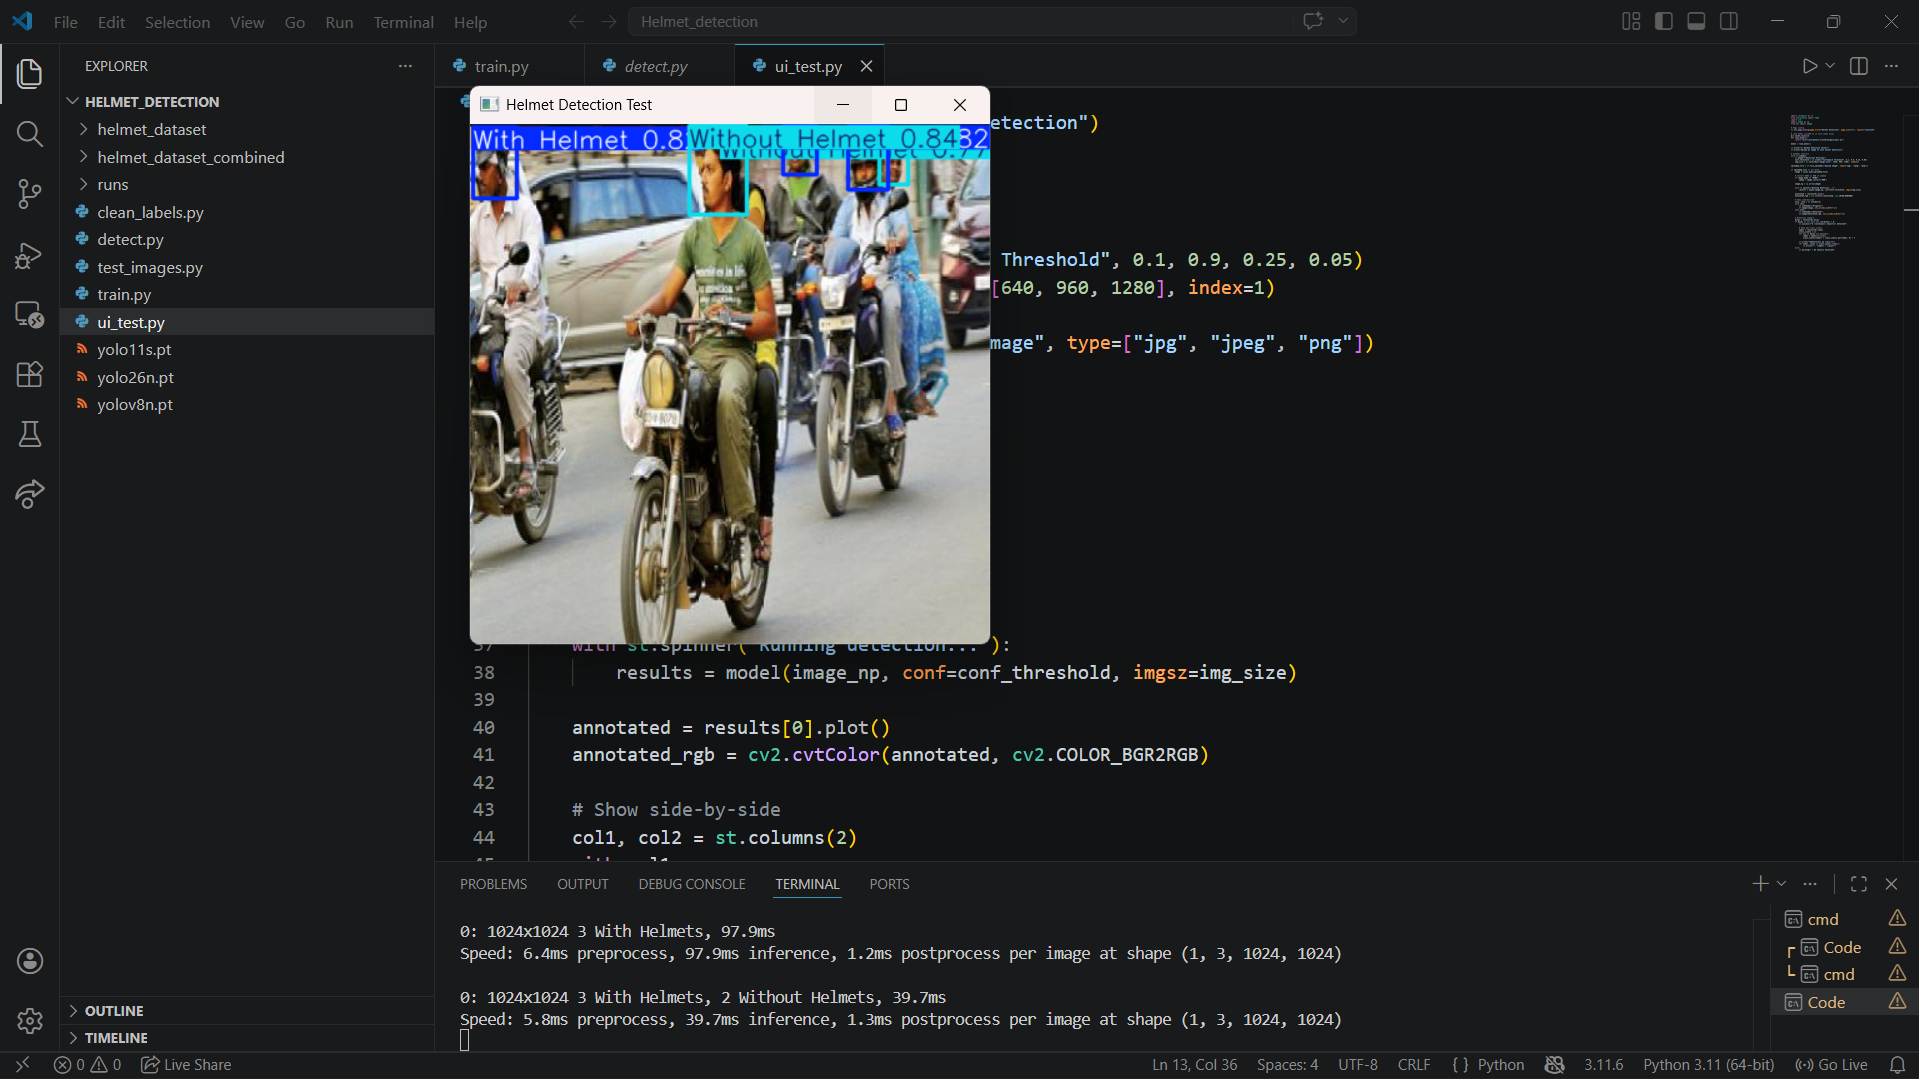Open the Manage settings gear

point(29,1020)
